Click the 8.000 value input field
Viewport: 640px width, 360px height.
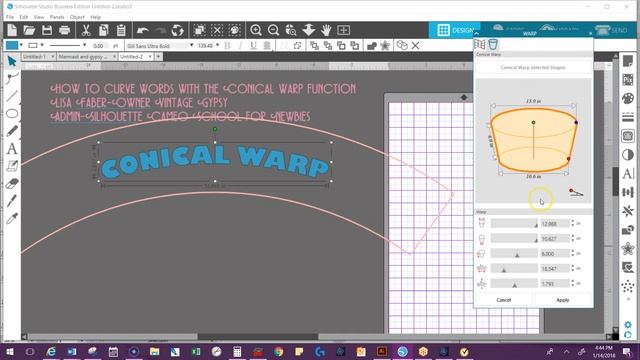pyautogui.click(x=555, y=253)
